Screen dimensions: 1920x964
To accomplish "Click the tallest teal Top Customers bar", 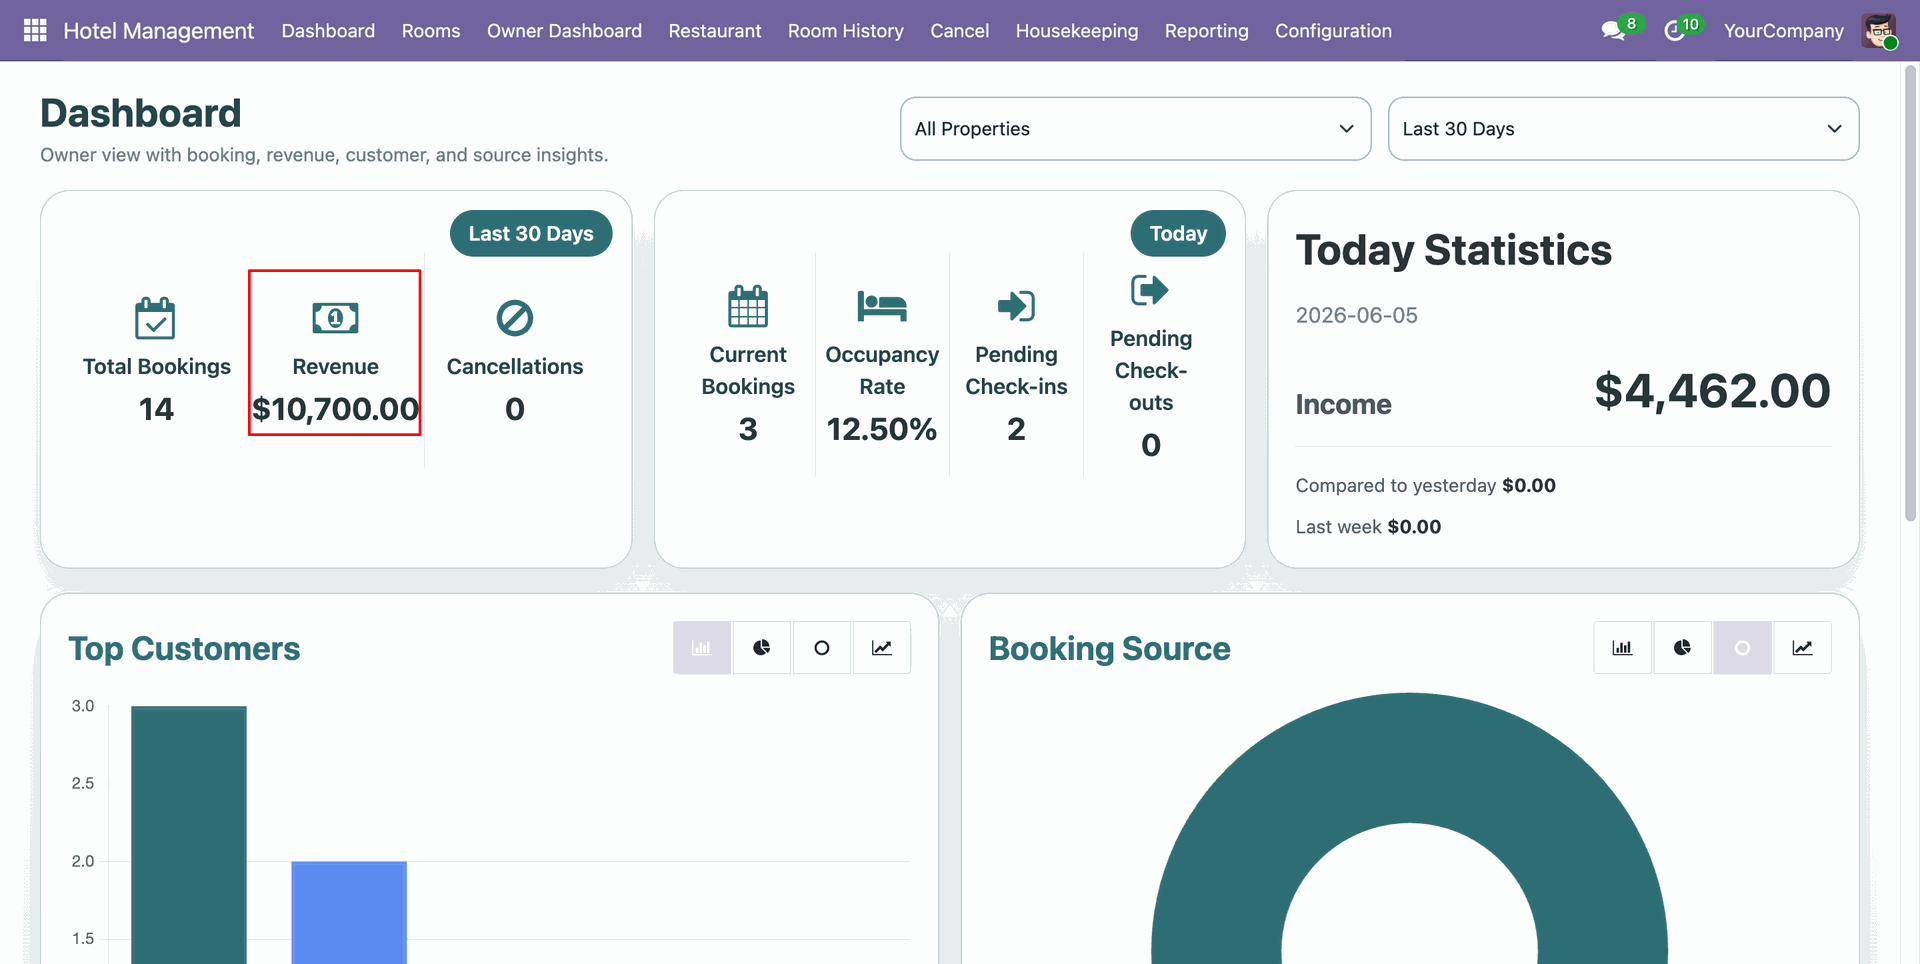I will [x=189, y=835].
